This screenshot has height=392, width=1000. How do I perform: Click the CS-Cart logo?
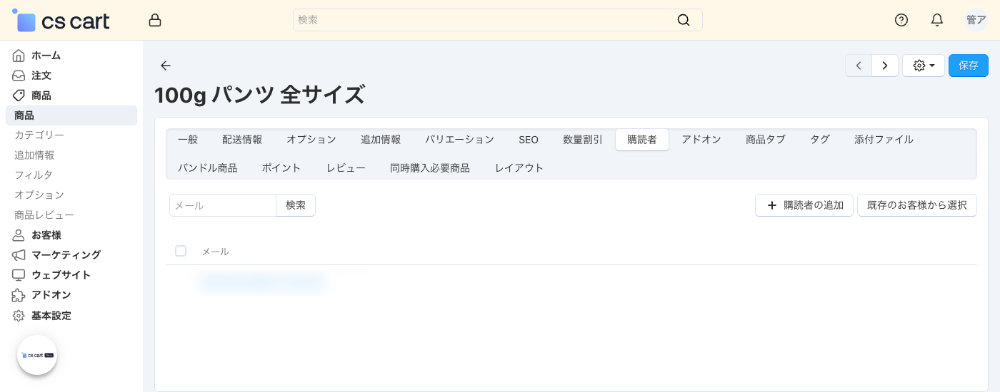point(61,20)
